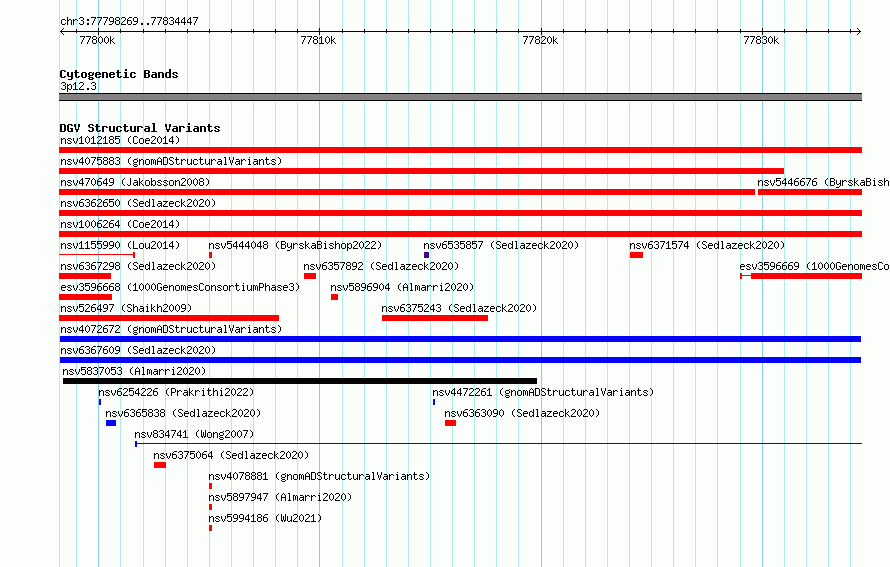Click the DGV Structural Variants track title
Image resolution: width=890 pixels, height=567 pixels.
(x=140, y=128)
